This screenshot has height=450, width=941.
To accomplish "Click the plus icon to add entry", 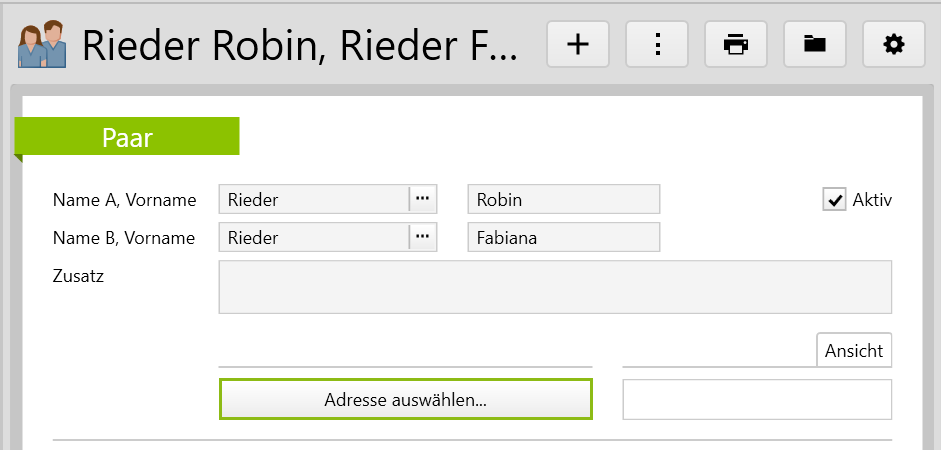I will [x=578, y=44].
